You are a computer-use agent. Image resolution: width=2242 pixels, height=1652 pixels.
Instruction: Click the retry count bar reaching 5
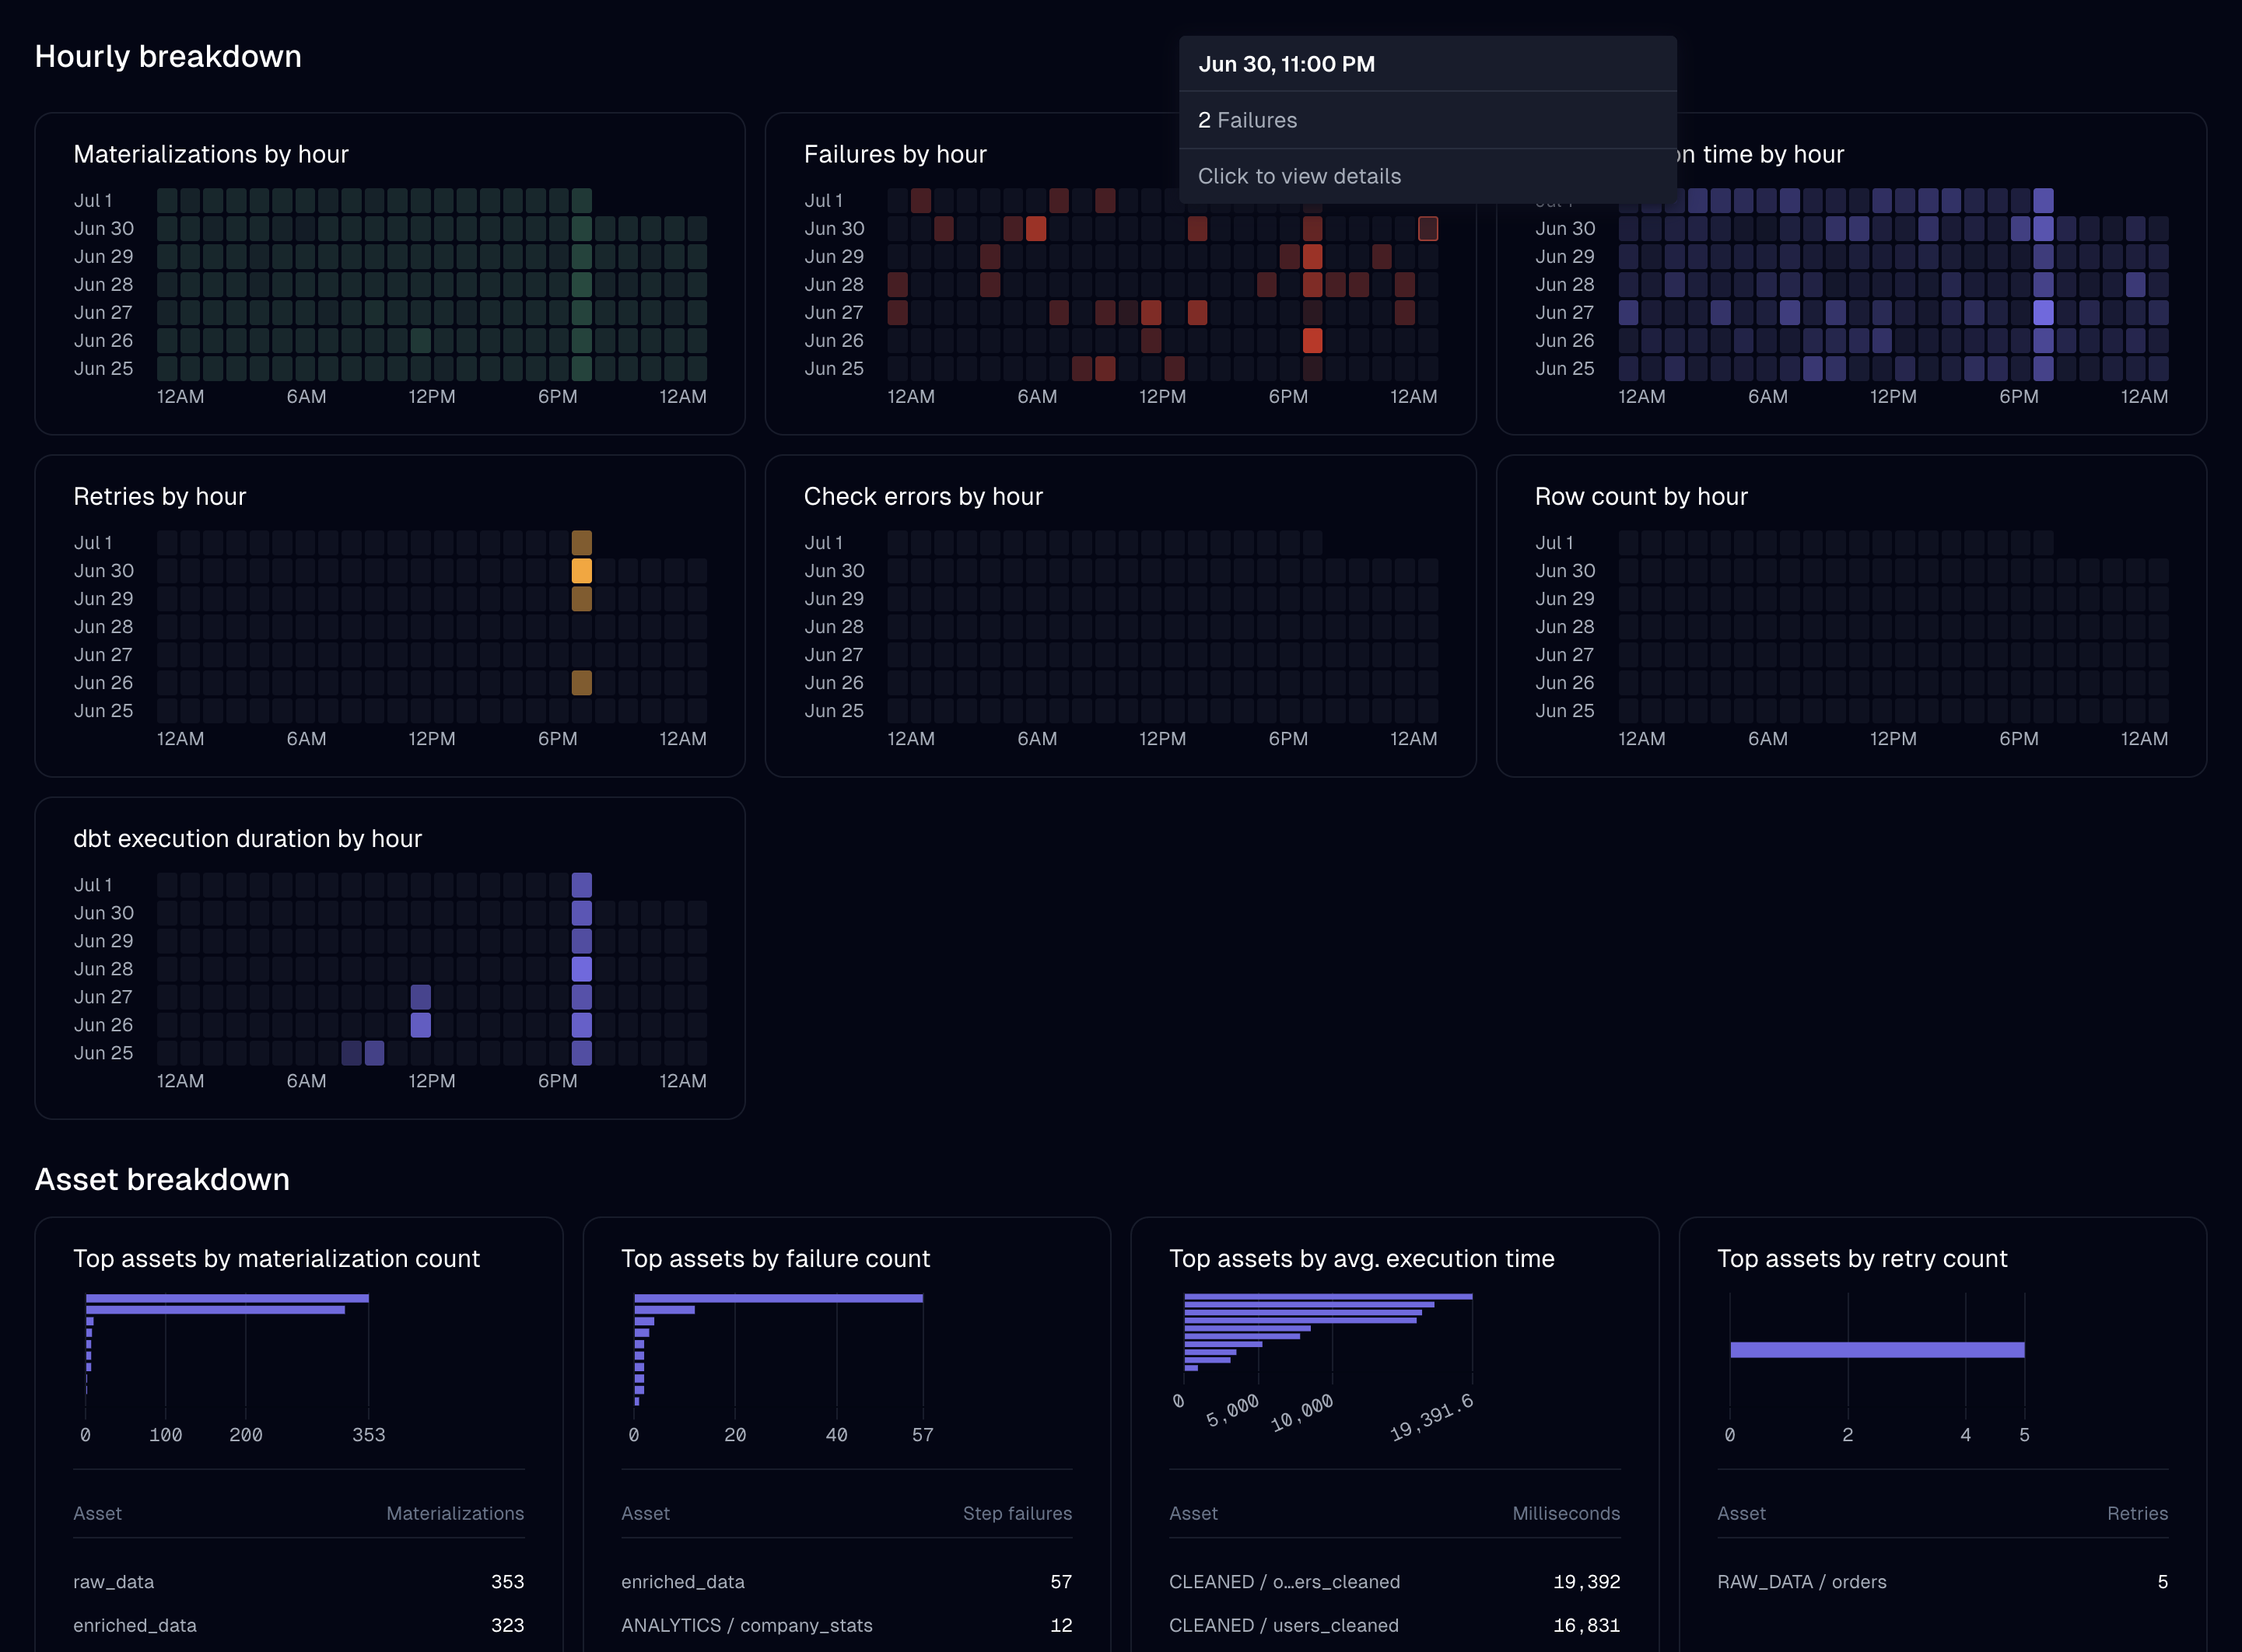click(1876, 1349)
